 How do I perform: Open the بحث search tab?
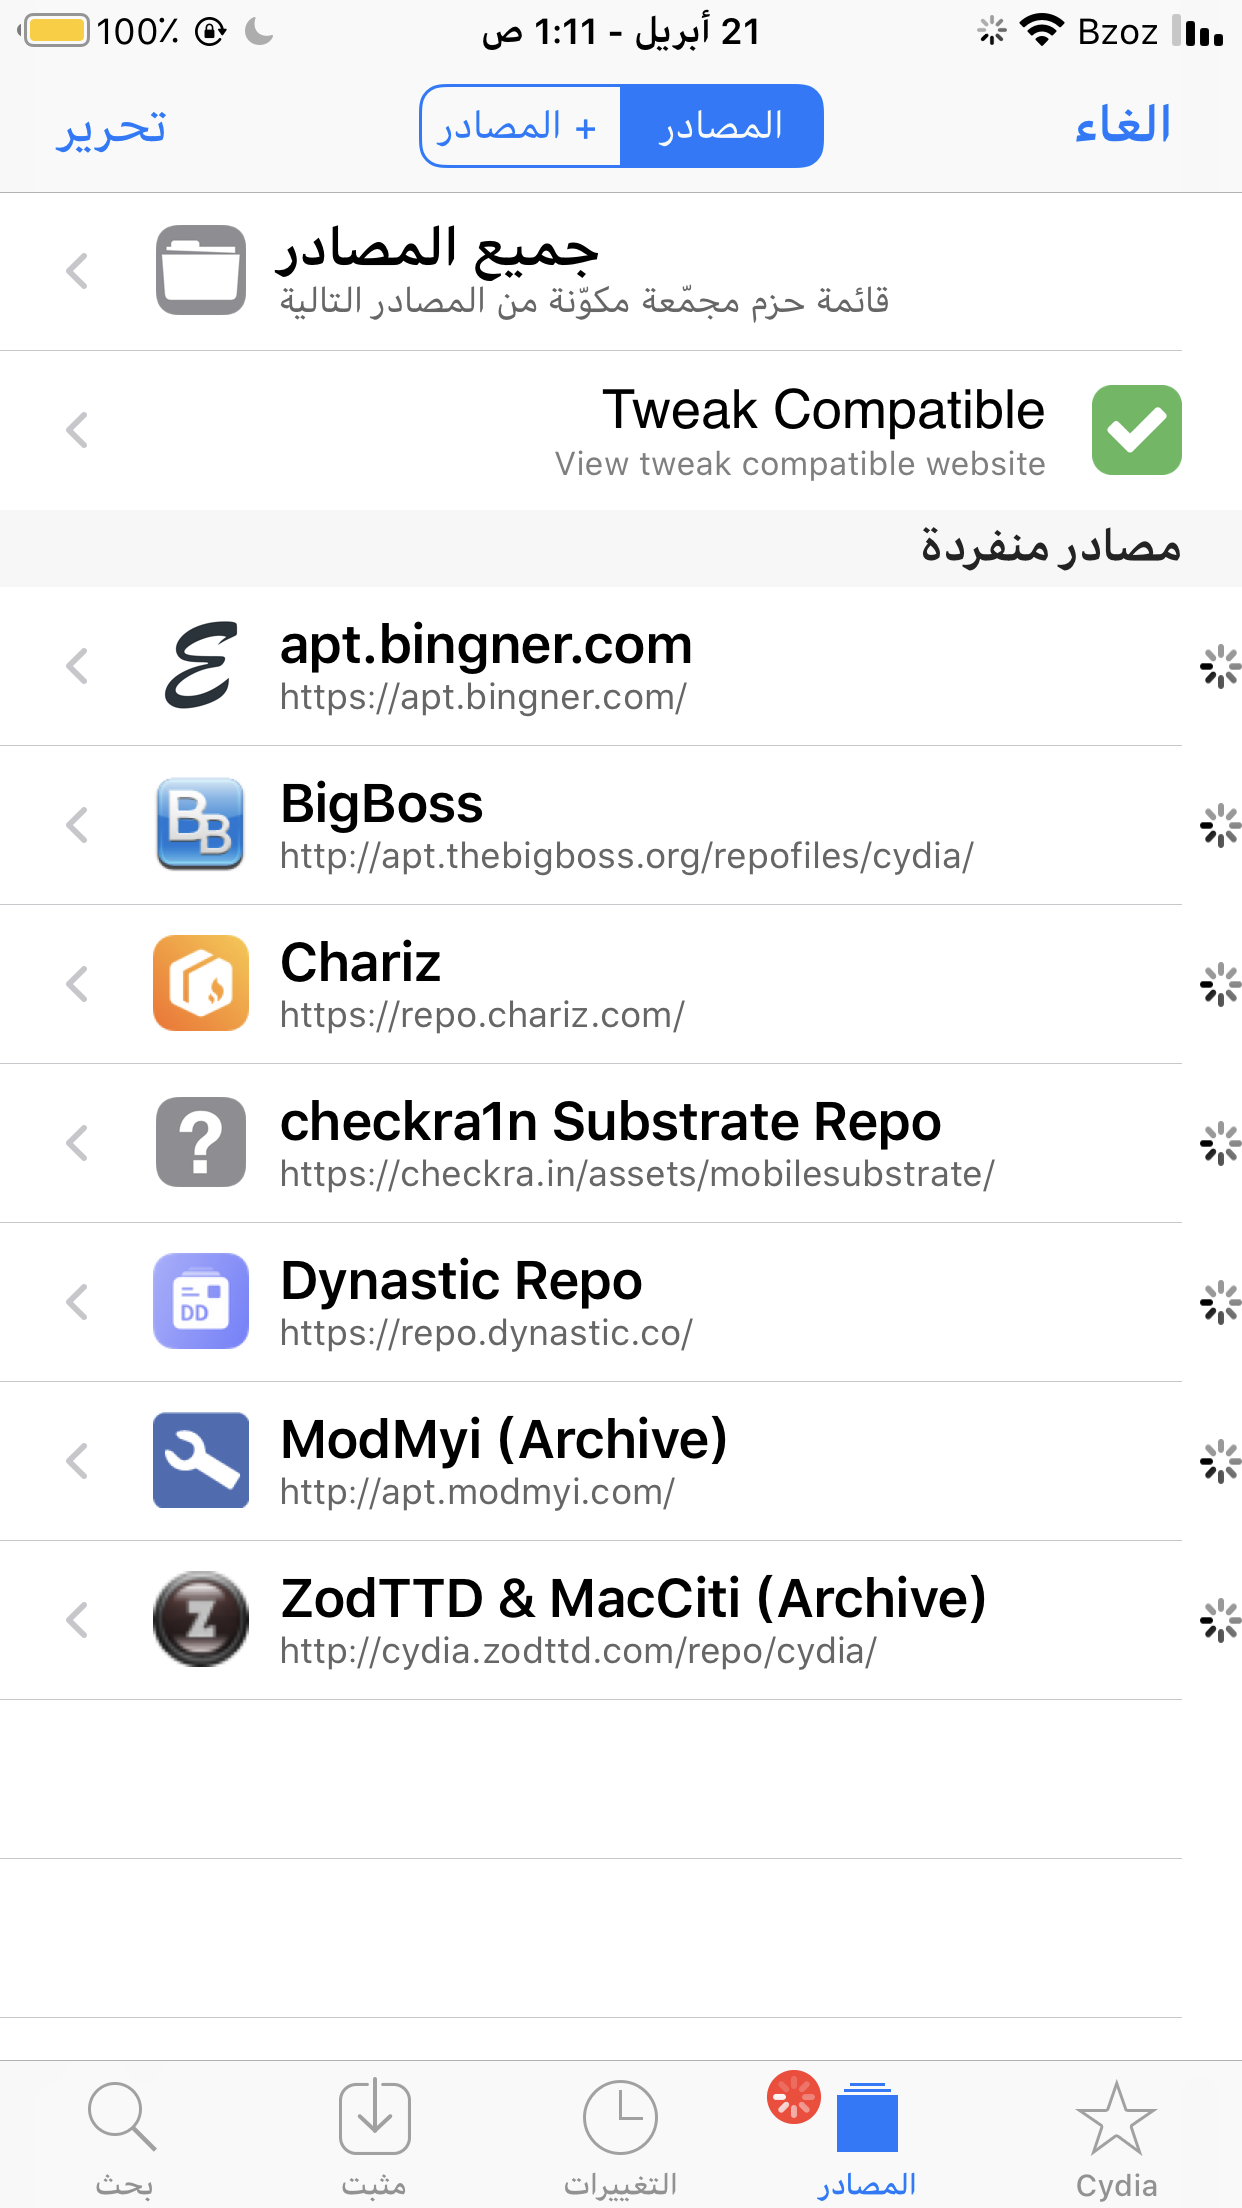[x=123, y=2139]
